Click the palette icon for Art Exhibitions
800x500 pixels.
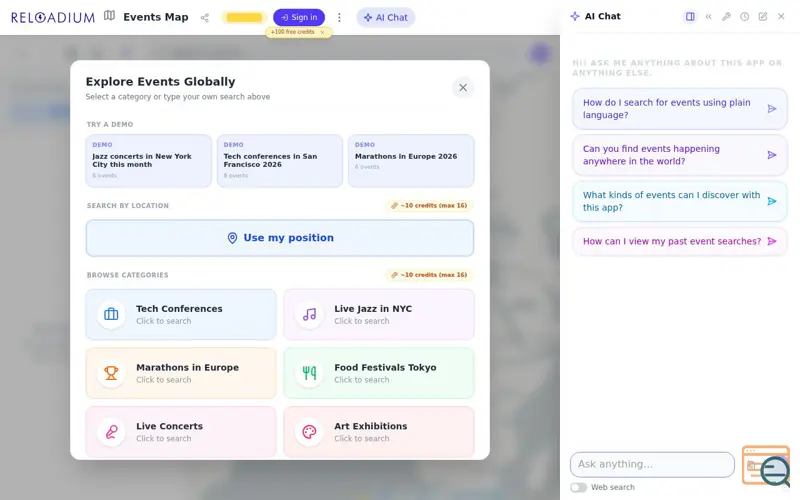click(309, 432)
